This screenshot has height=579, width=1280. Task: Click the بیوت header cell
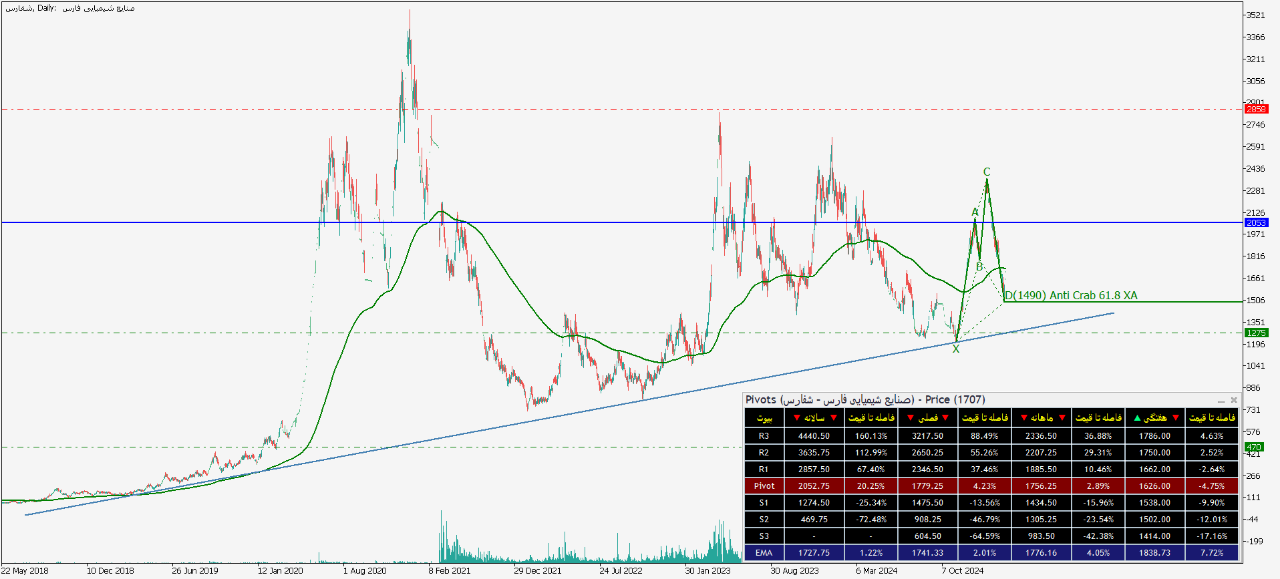pyautogui.click(x=764, y=418)
